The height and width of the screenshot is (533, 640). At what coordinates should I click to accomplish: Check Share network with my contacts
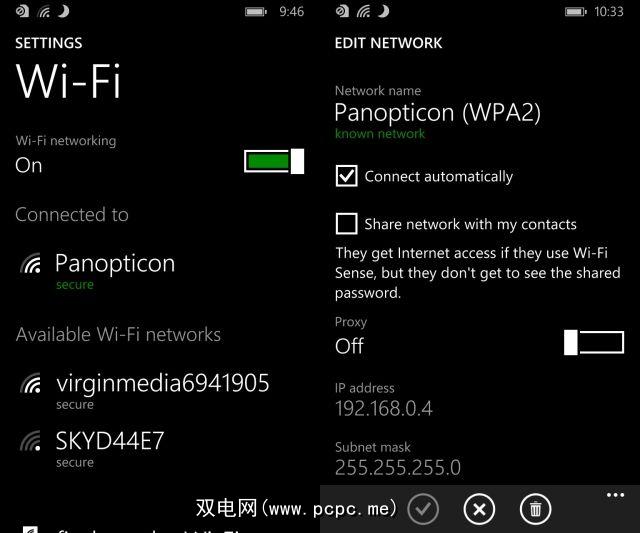pos(347,224)
